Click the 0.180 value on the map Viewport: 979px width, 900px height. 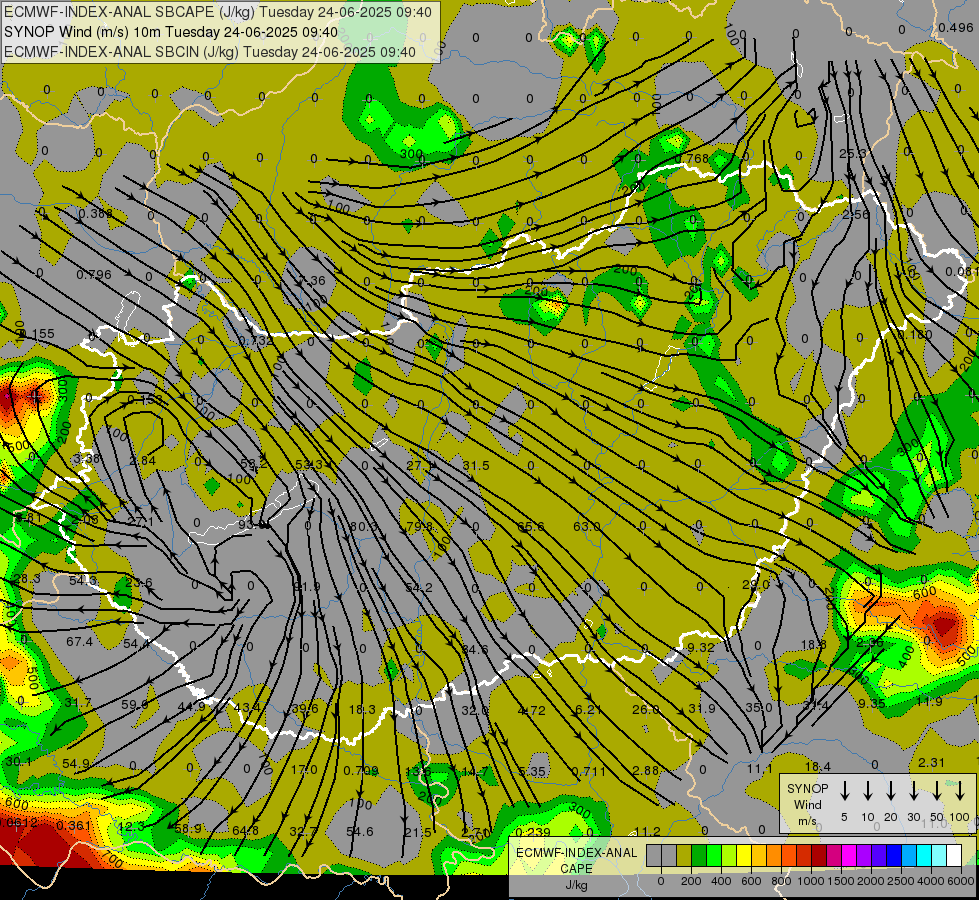coord(915,335)
